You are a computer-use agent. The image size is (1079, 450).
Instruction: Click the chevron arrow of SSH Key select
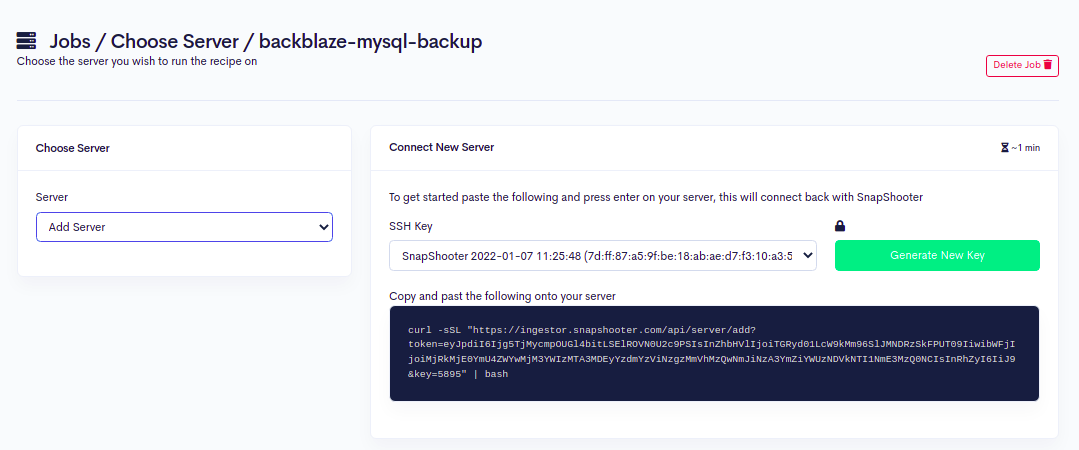[807, 255]
